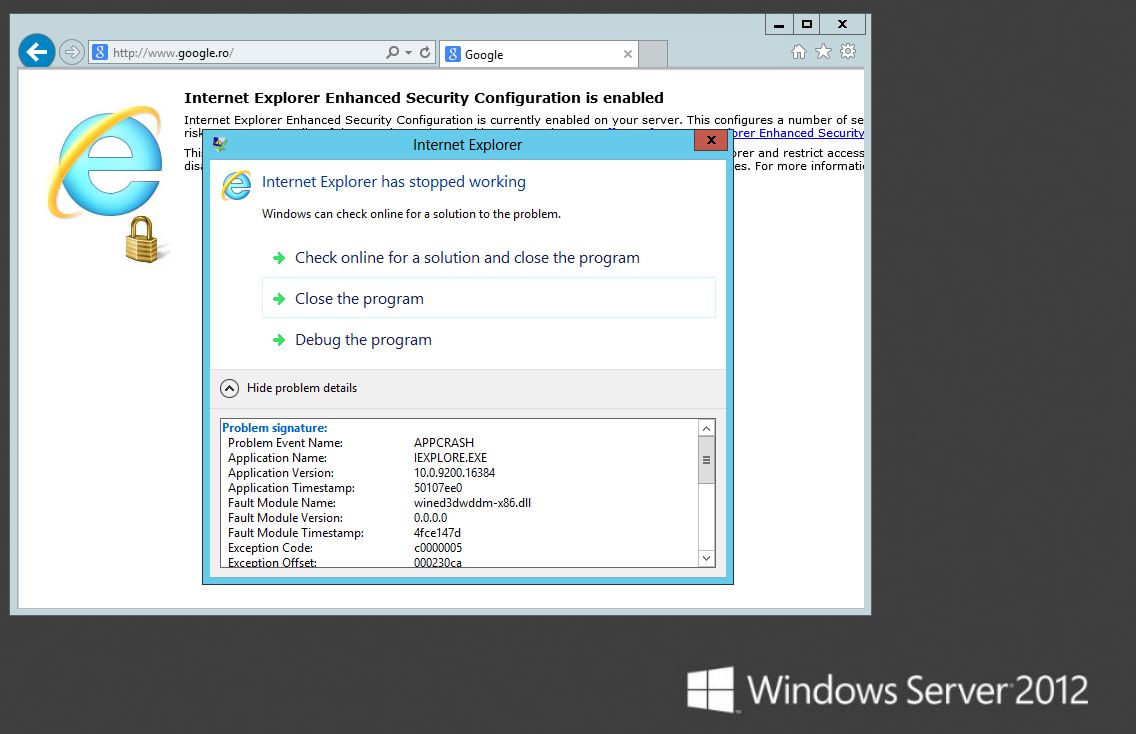The image size is (1136, 734).
Task: Click the browser Forward arrow button
Action: [x=72, y=52]
